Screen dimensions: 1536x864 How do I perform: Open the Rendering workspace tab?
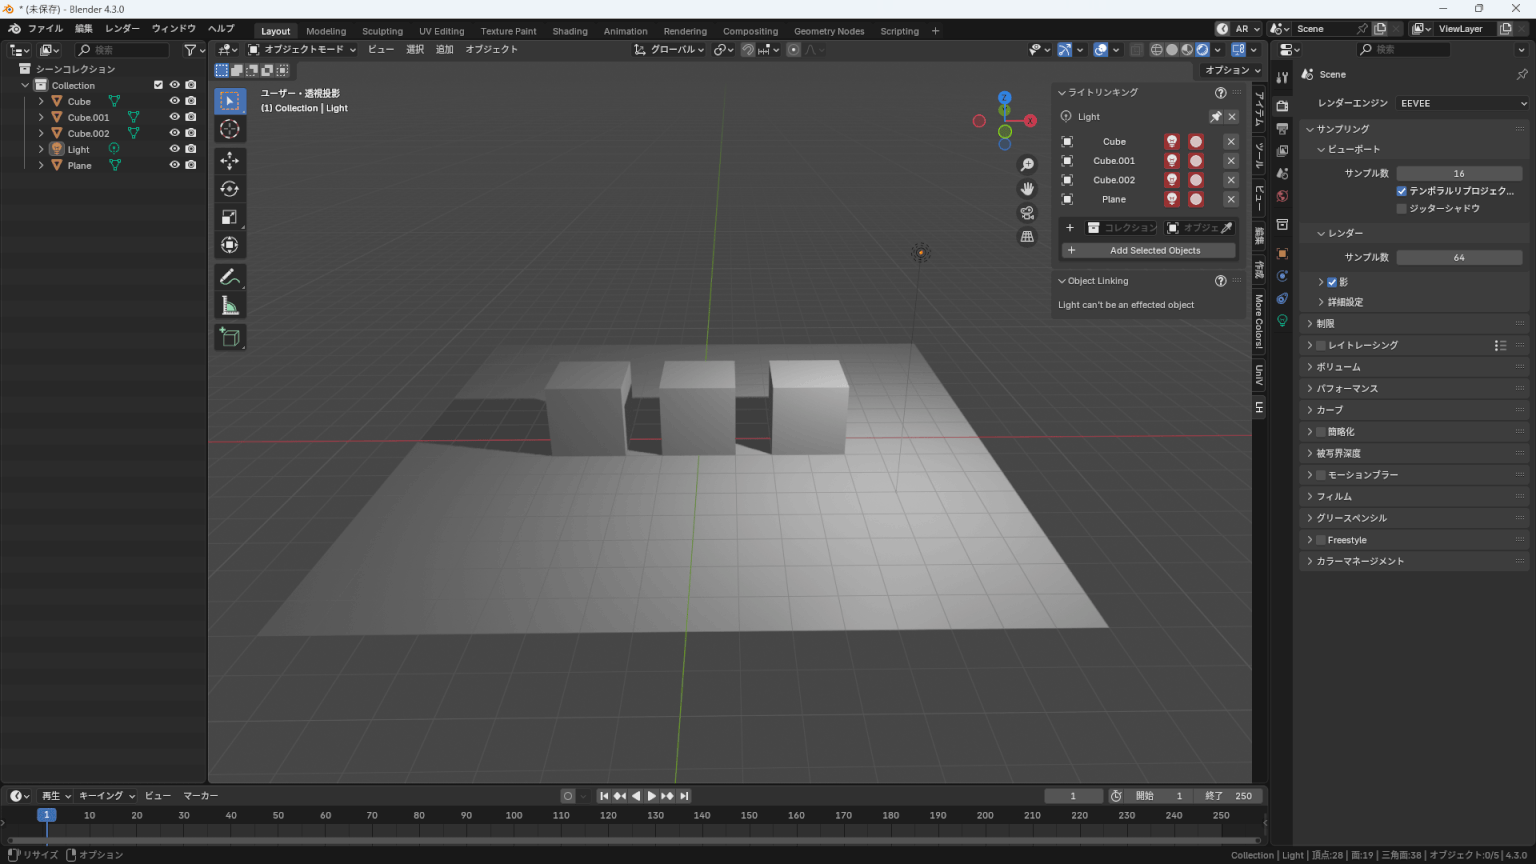point(685,31)
